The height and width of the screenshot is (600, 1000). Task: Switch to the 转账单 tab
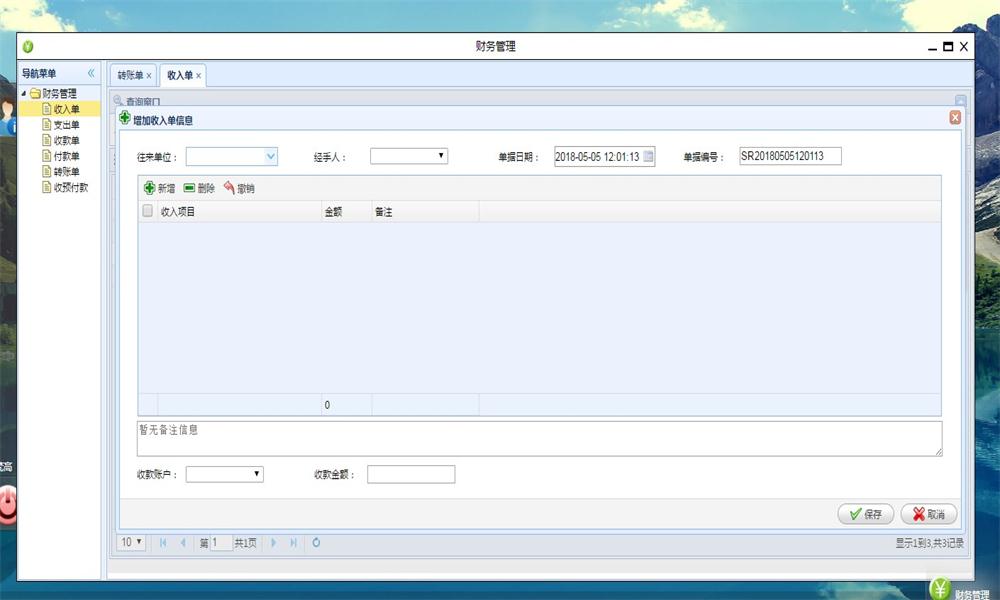129,75
